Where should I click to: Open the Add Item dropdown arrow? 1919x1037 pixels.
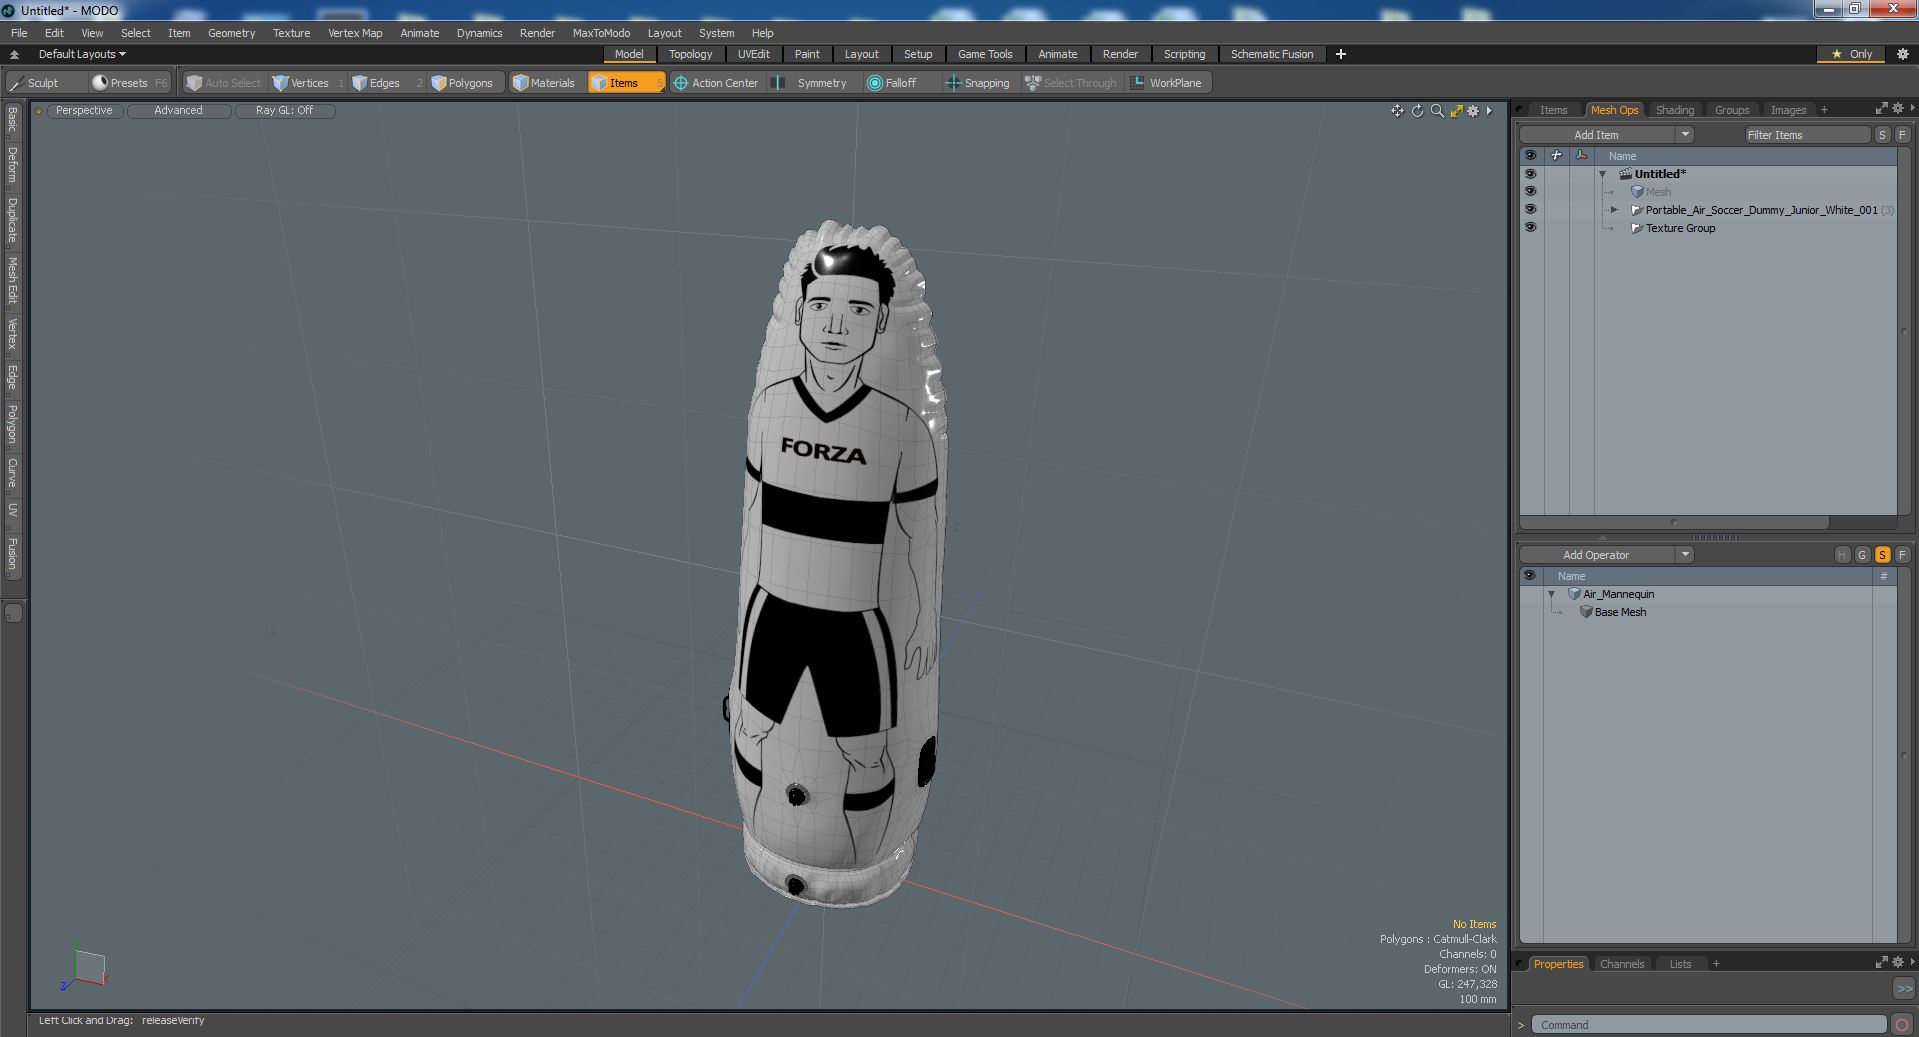pyautogui.click(x=1685, y=135)
